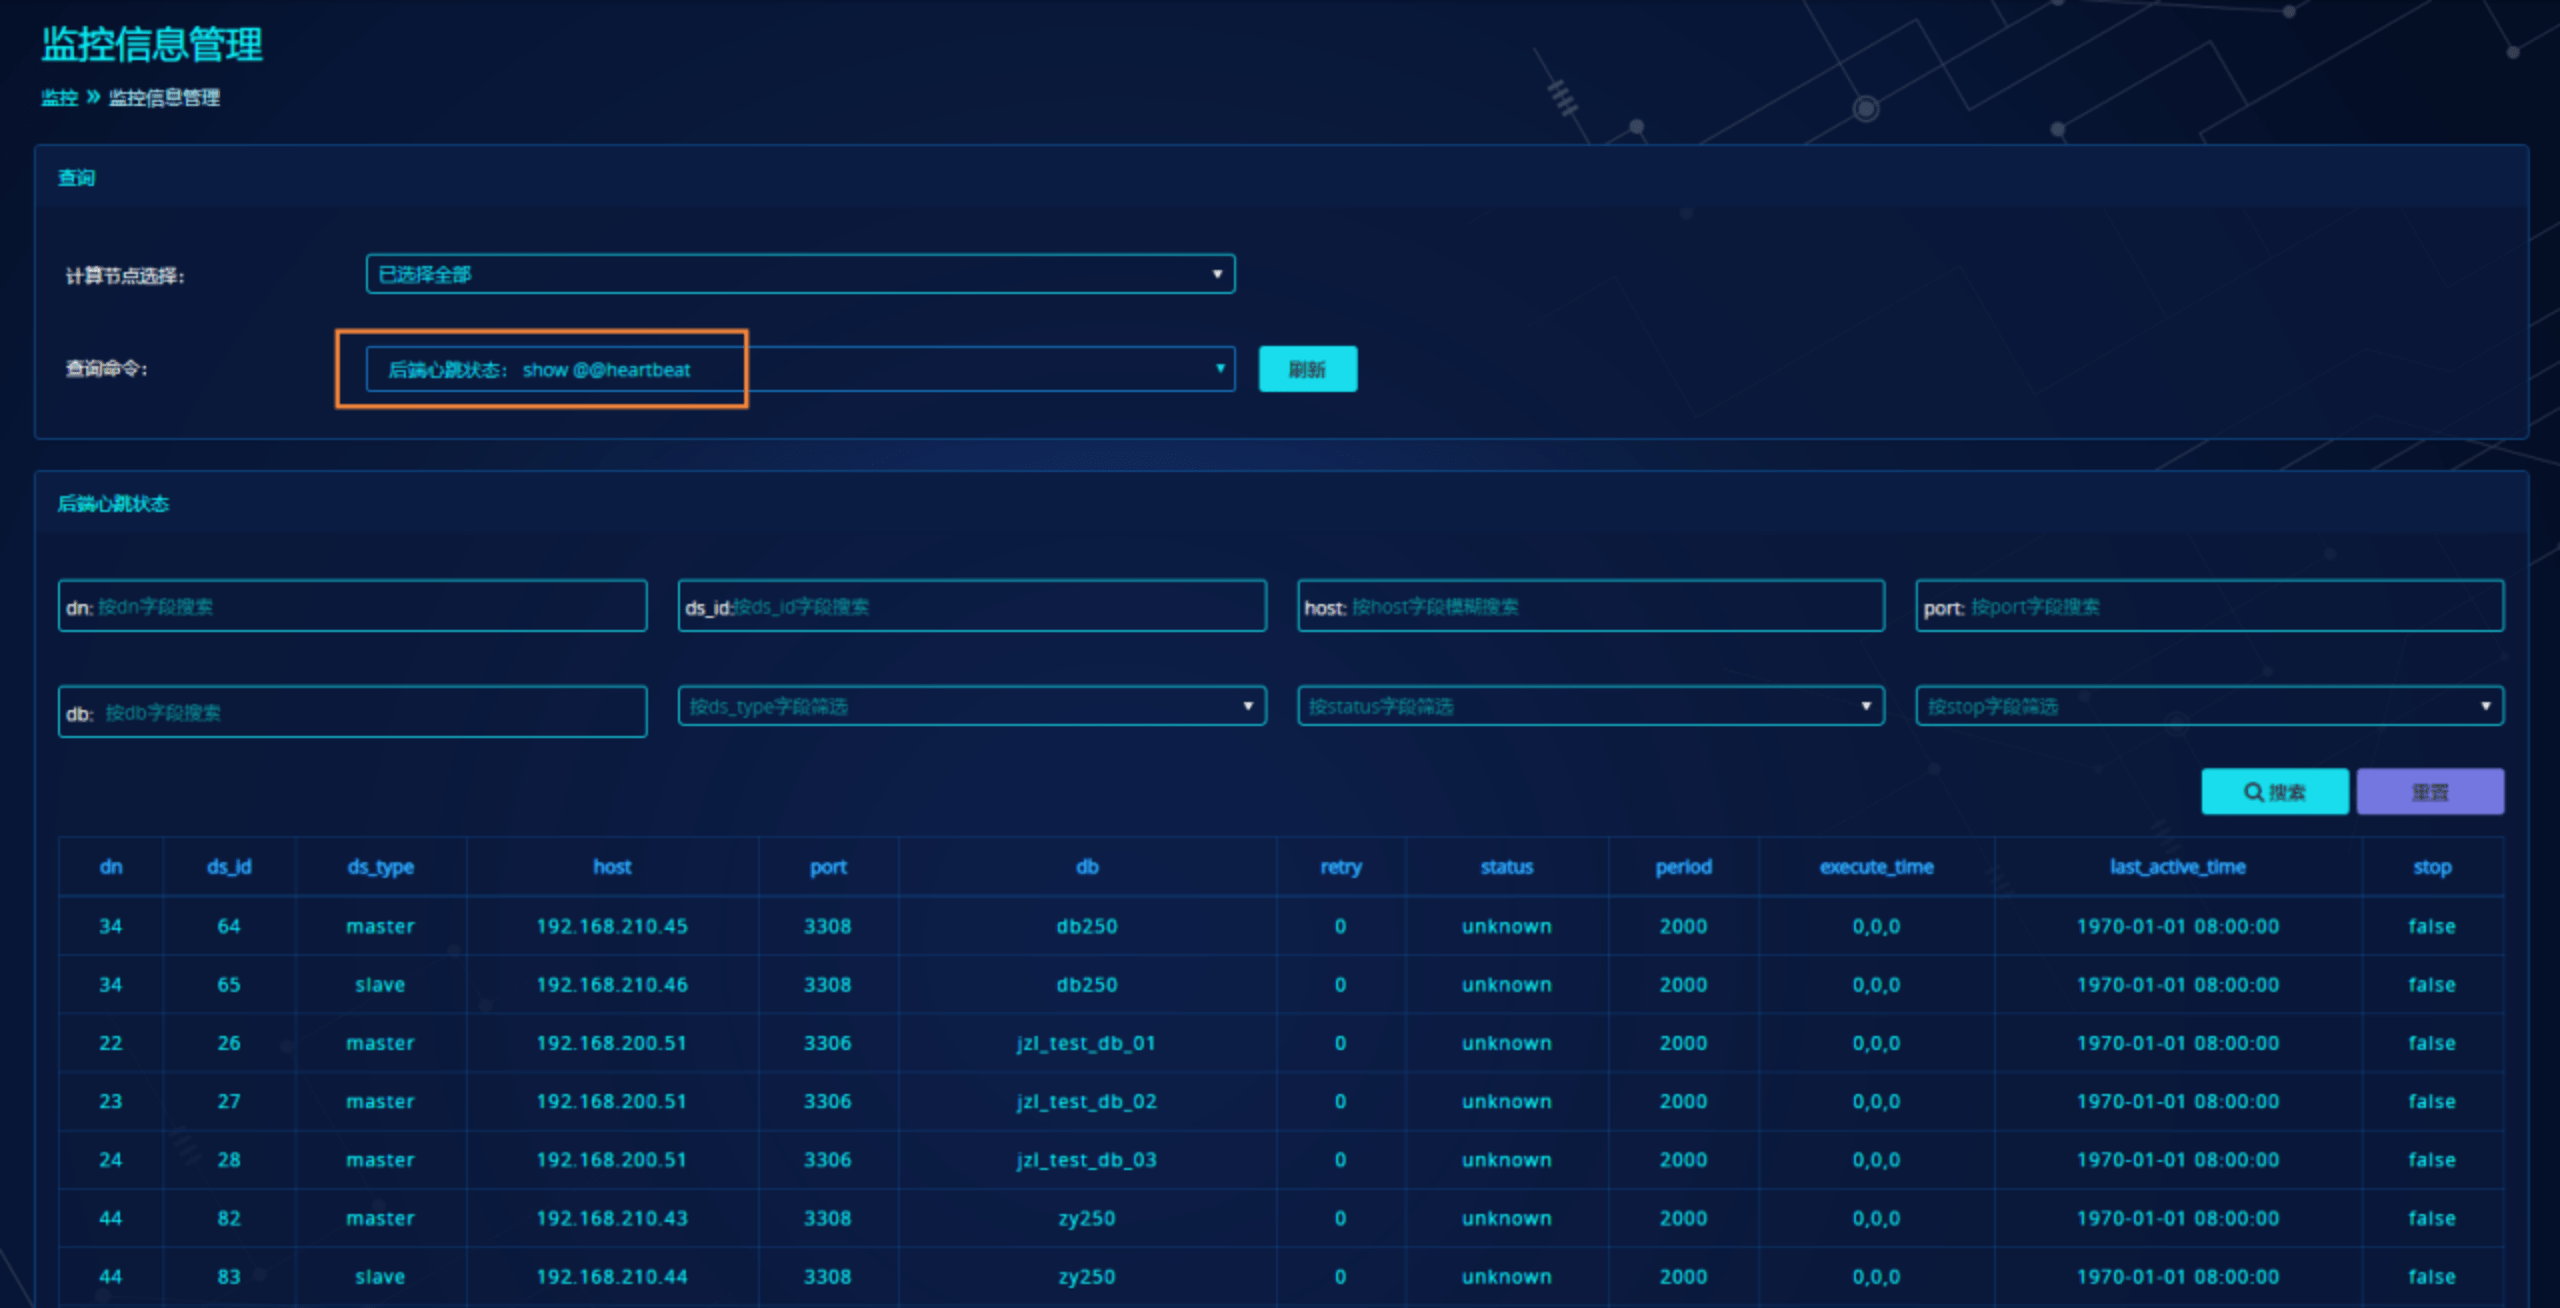Screen dimensions: 2560x1308
Task: Open the query command dropdown arrow
Action: [1219, 369]
